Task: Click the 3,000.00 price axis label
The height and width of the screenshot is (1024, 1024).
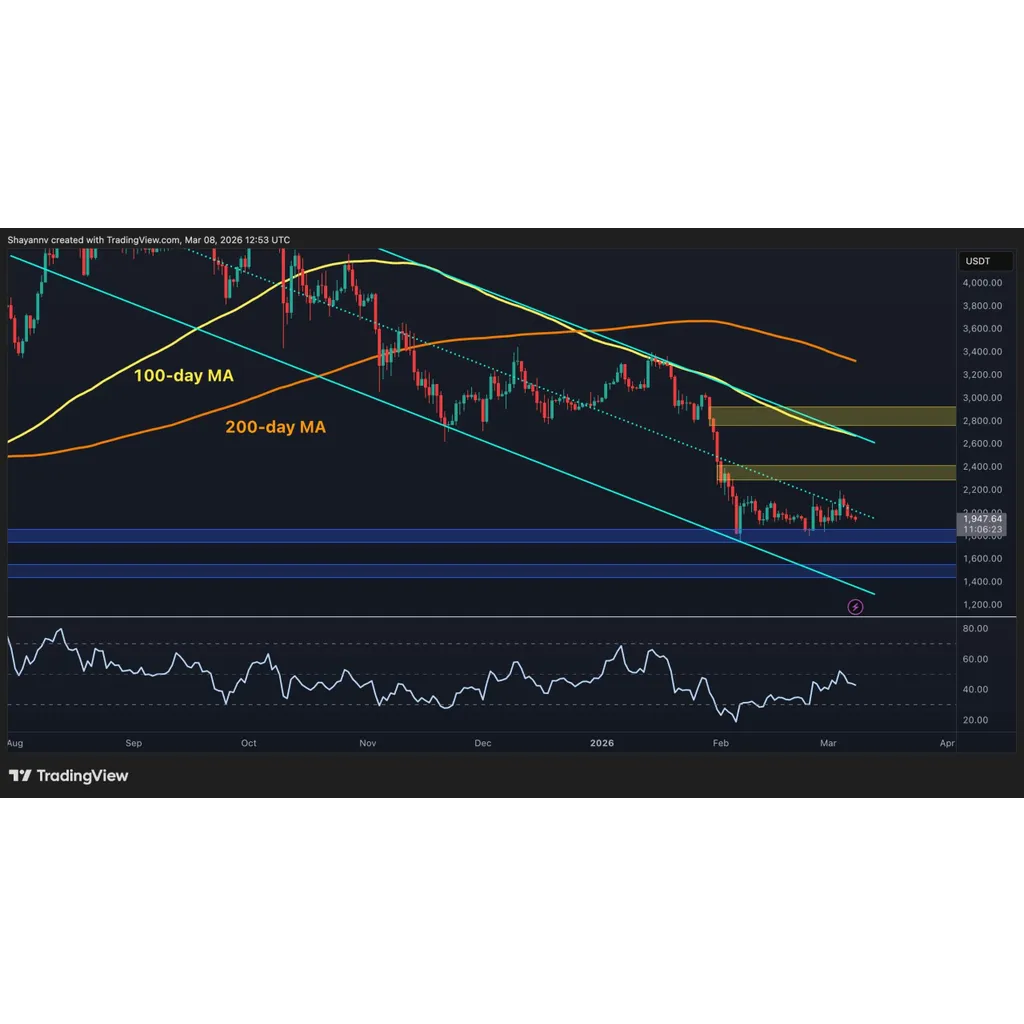Action: 982,398
